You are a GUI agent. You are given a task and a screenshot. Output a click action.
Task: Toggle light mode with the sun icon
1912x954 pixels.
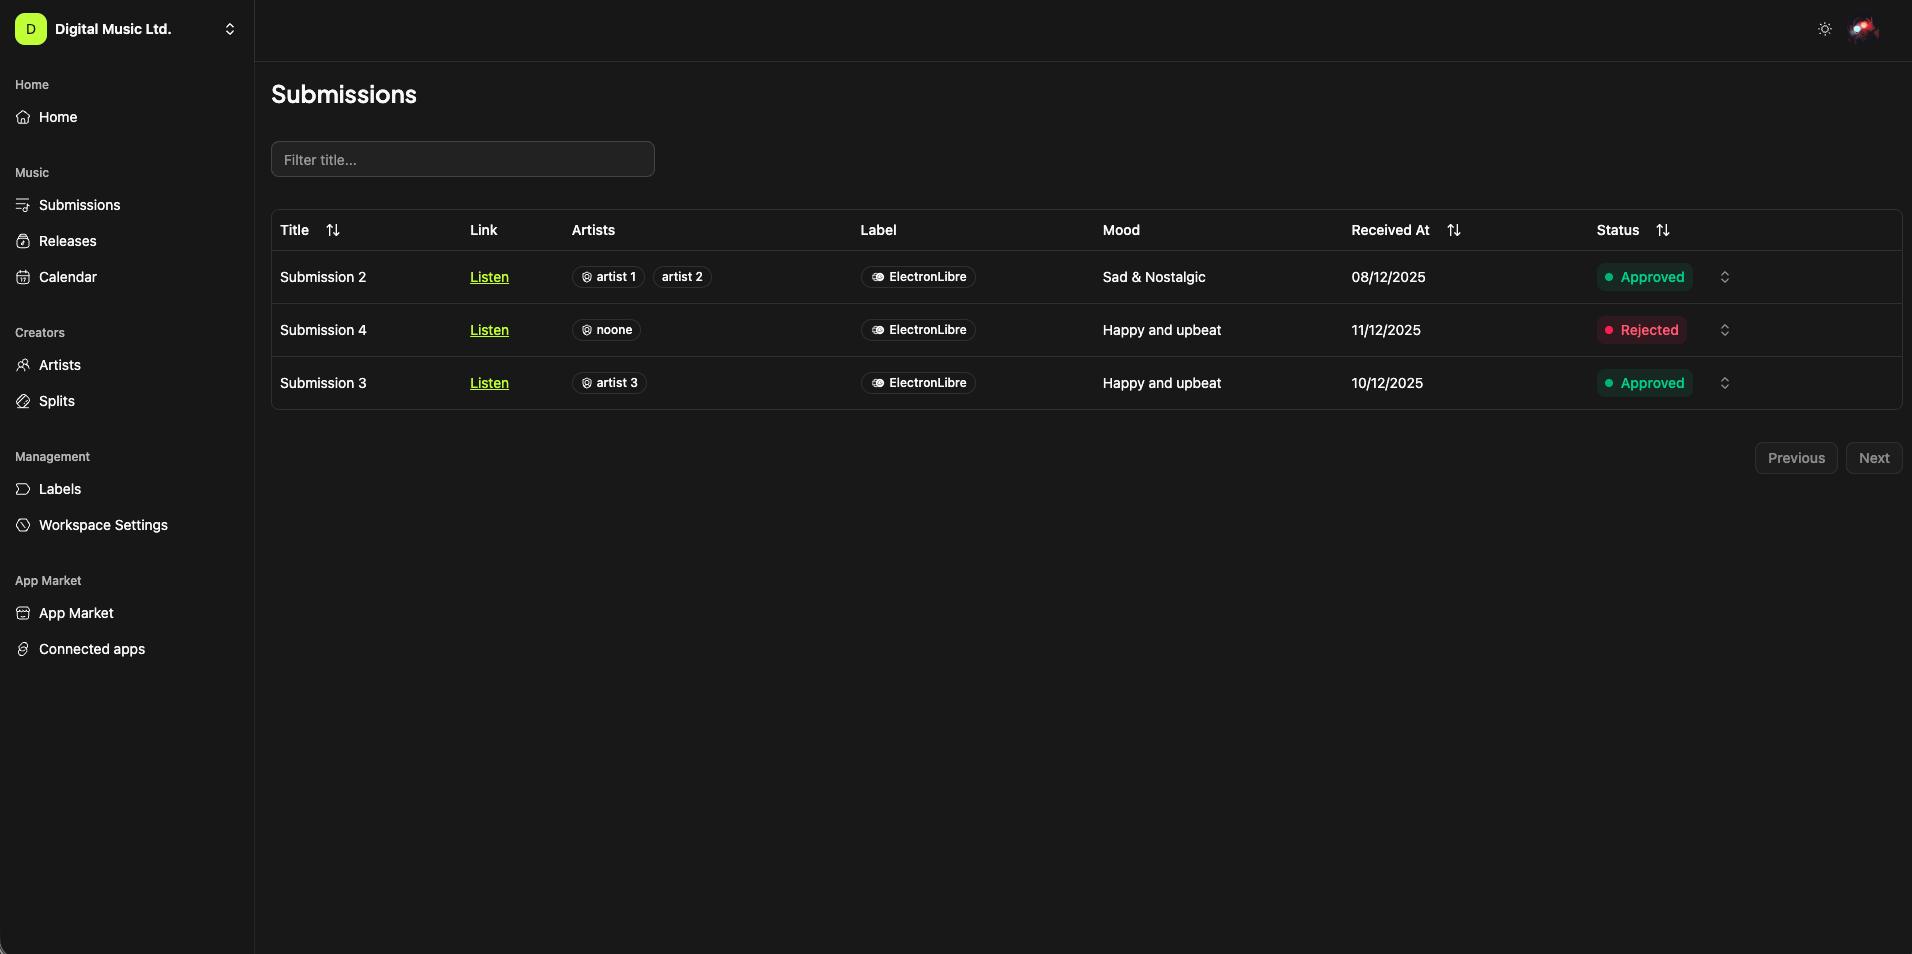tap(1824, 29)
